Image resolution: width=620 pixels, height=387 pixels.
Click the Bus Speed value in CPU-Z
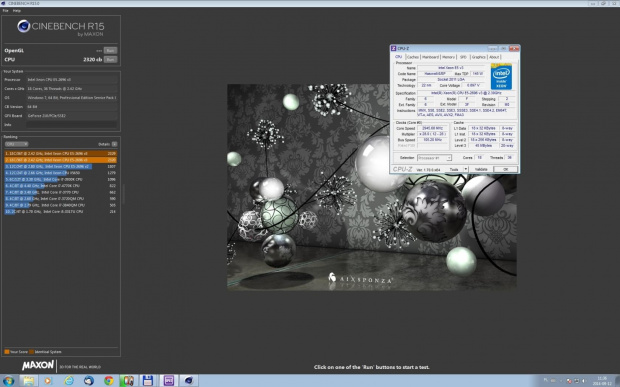pyautogui.click(x=433, y=140)
